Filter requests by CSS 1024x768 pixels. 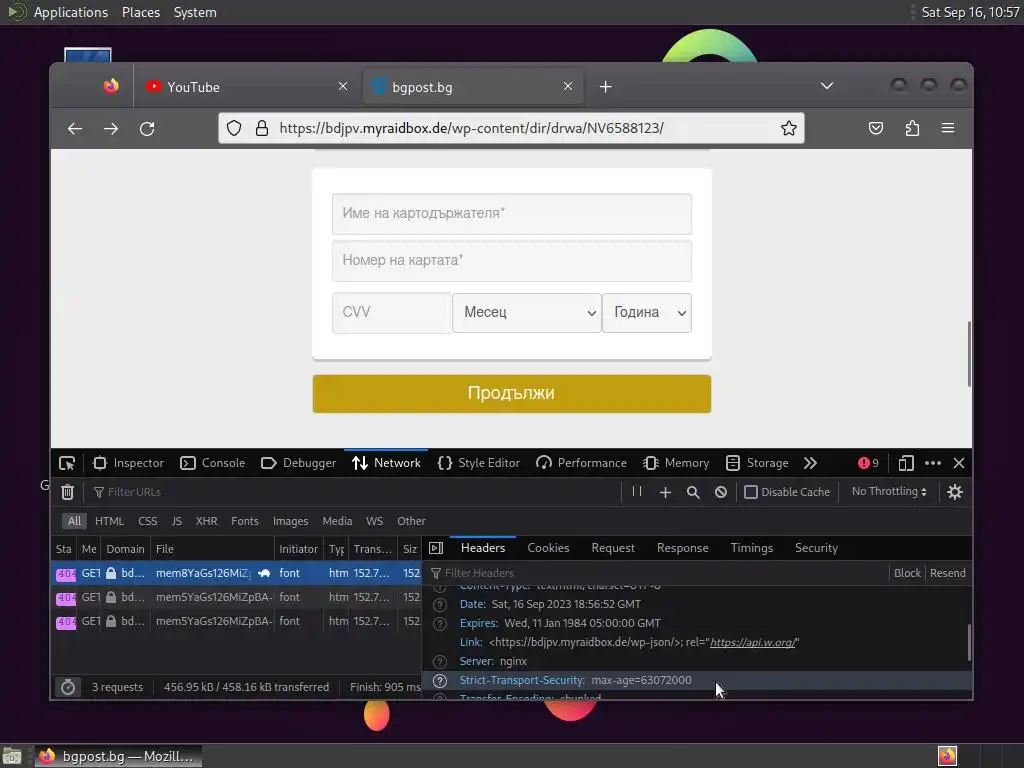(148, 521)
